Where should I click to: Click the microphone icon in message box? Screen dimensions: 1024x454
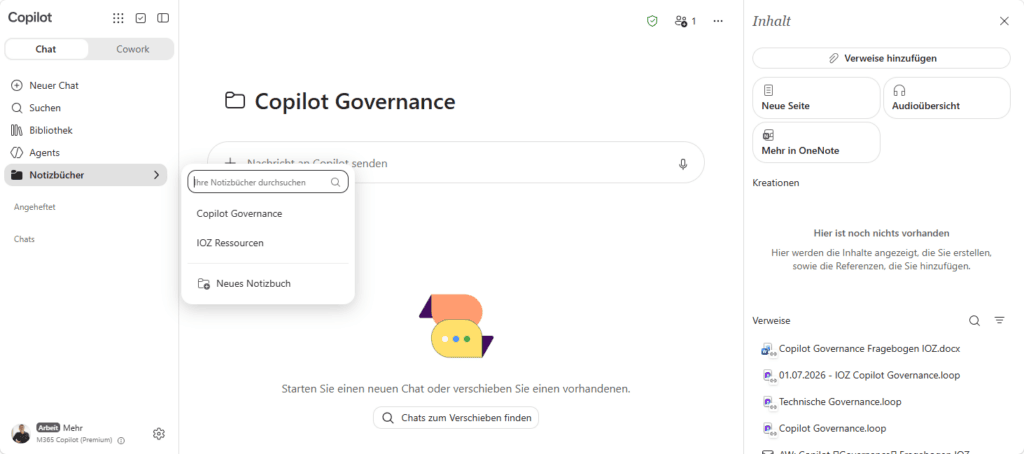click(683, 163)
